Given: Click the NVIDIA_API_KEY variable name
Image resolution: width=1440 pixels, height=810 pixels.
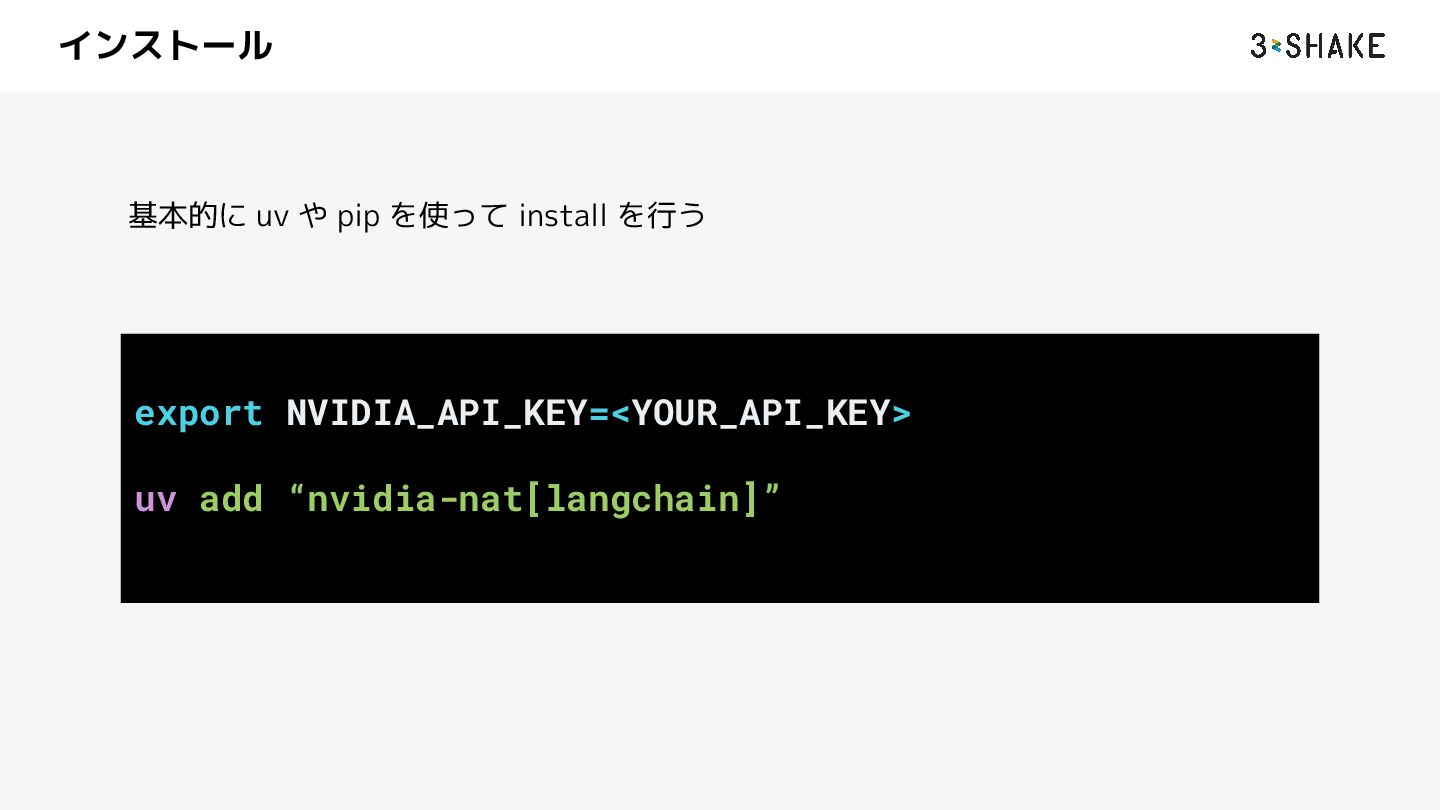Looking at the screenshot, I should [x=437, y=413].
